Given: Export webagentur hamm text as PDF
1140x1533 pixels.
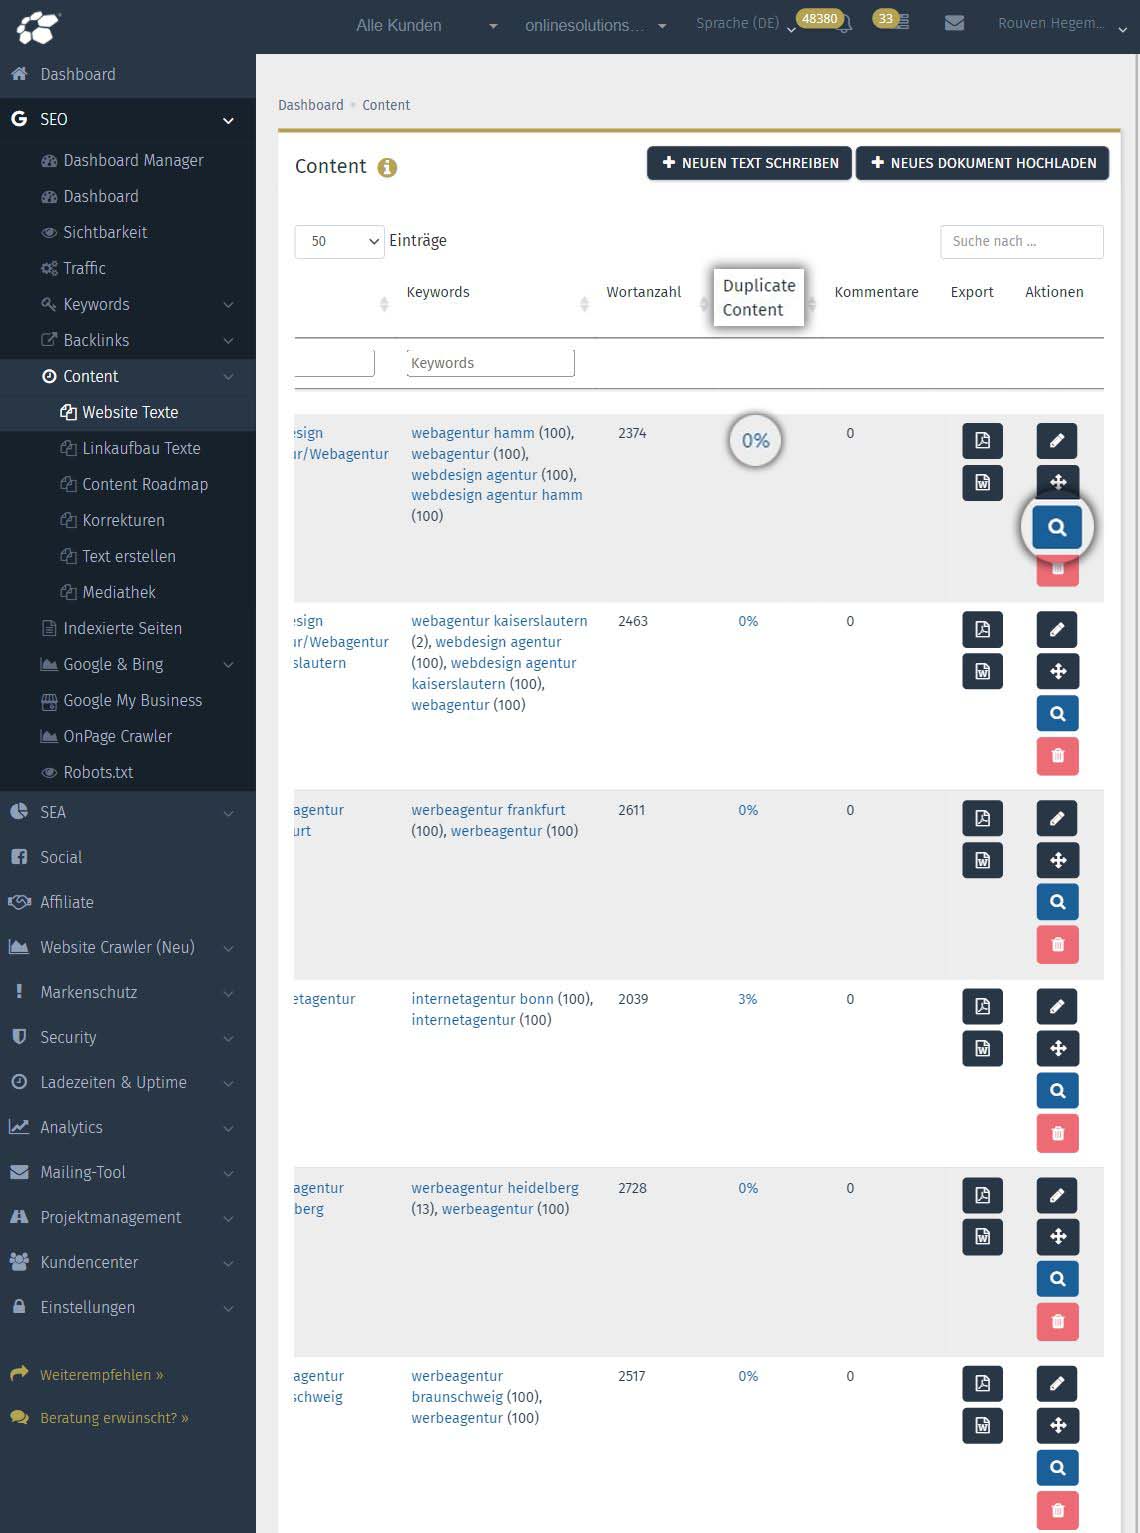Looking at the screenshot, I should [982, 441].
